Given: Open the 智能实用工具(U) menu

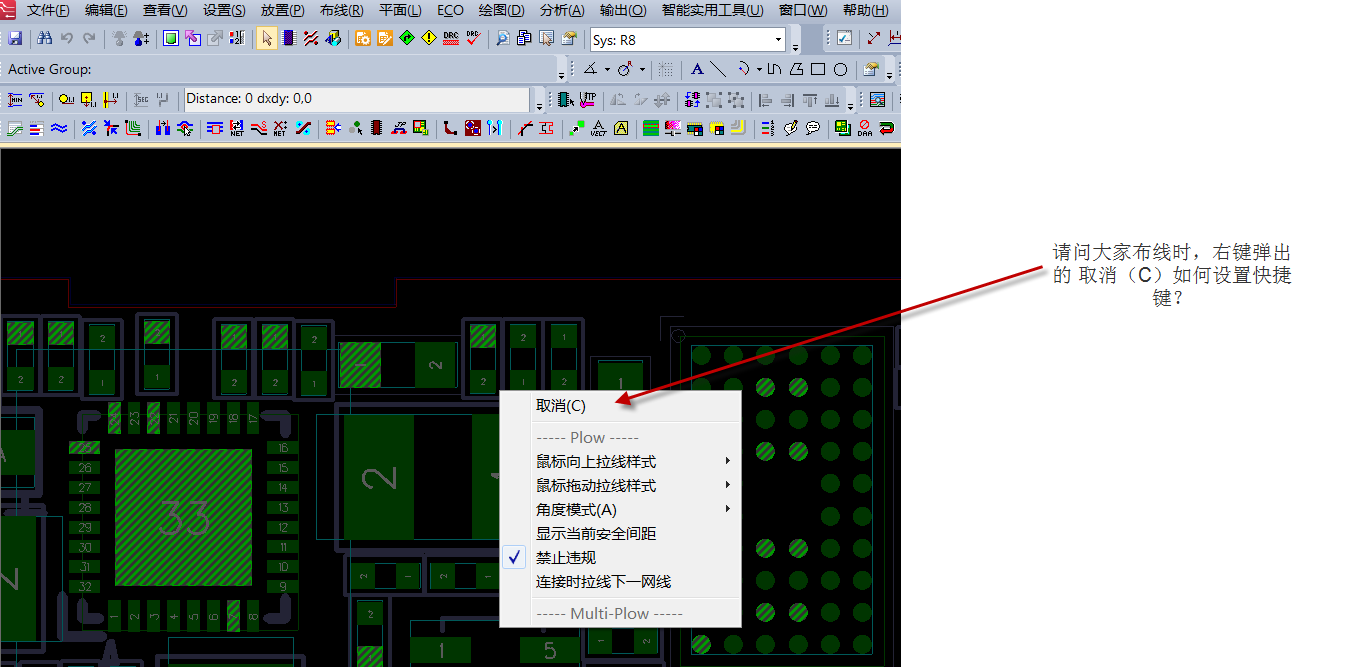Looking at the screenshot, I should click(712, 10).
